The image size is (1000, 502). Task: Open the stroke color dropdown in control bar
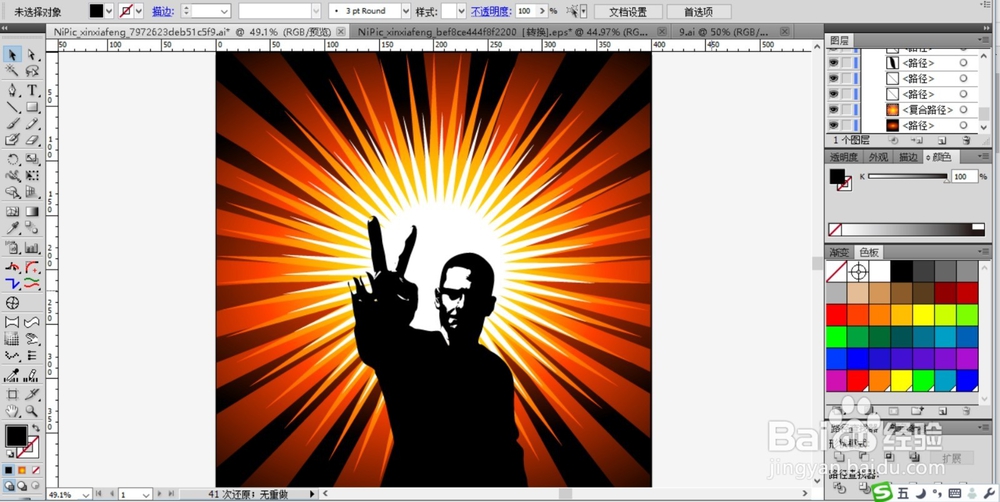click(x=138, y=11)
